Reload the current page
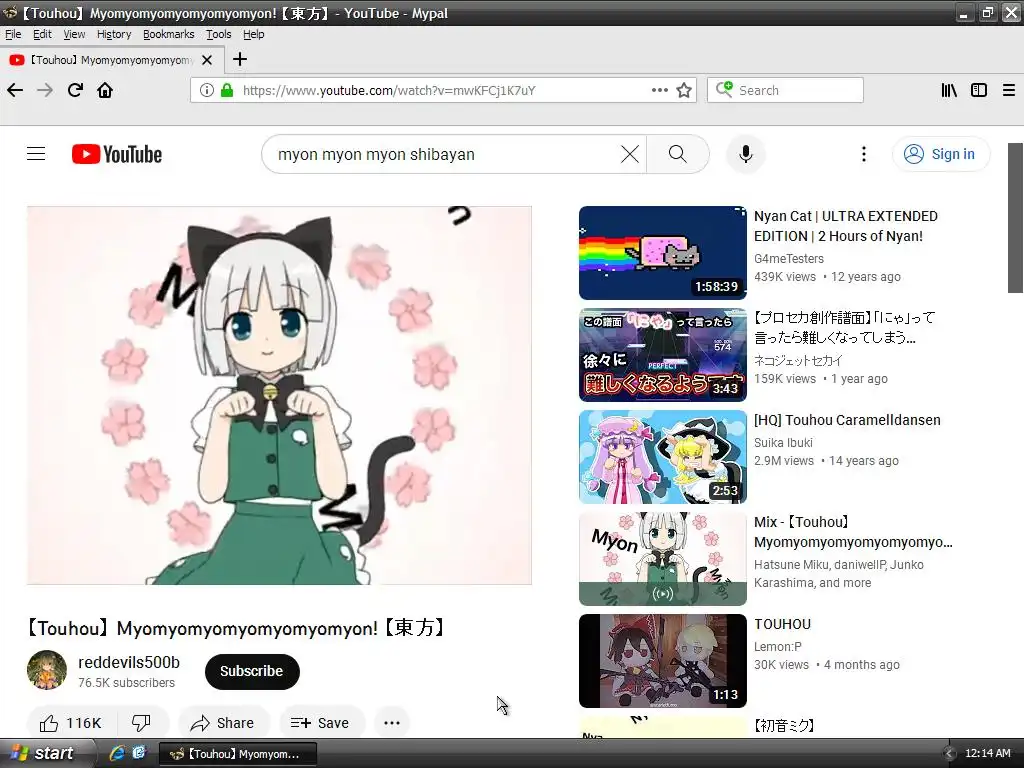Viewport: 1024px width, 768px height. click(x=75, y=90)
